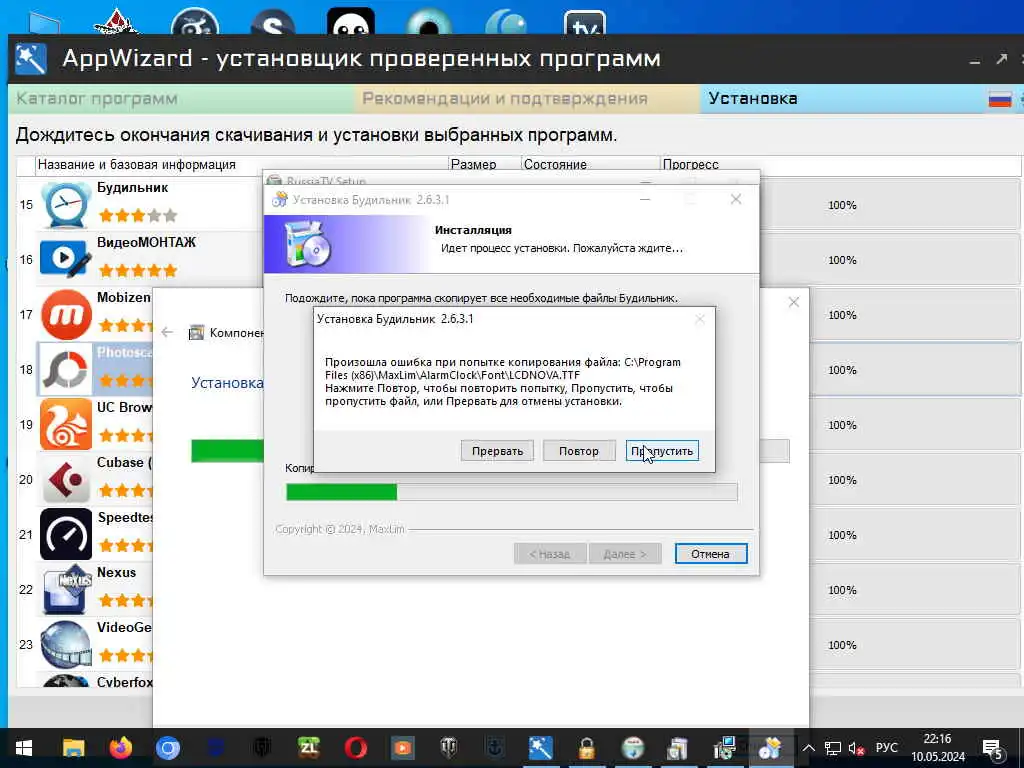Click the Размер column header
The image size is (1024, 768).
pyautogui.click(x=485, y=165)
